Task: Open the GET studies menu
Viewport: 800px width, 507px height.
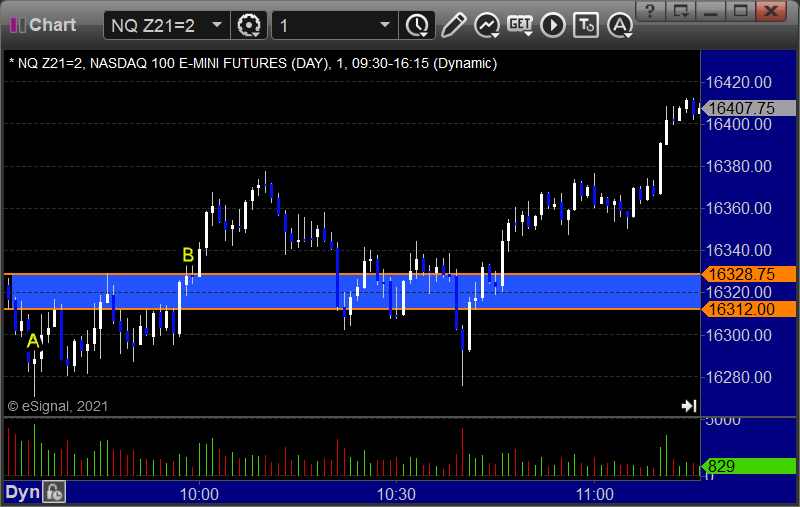Action: pos(520,25)
